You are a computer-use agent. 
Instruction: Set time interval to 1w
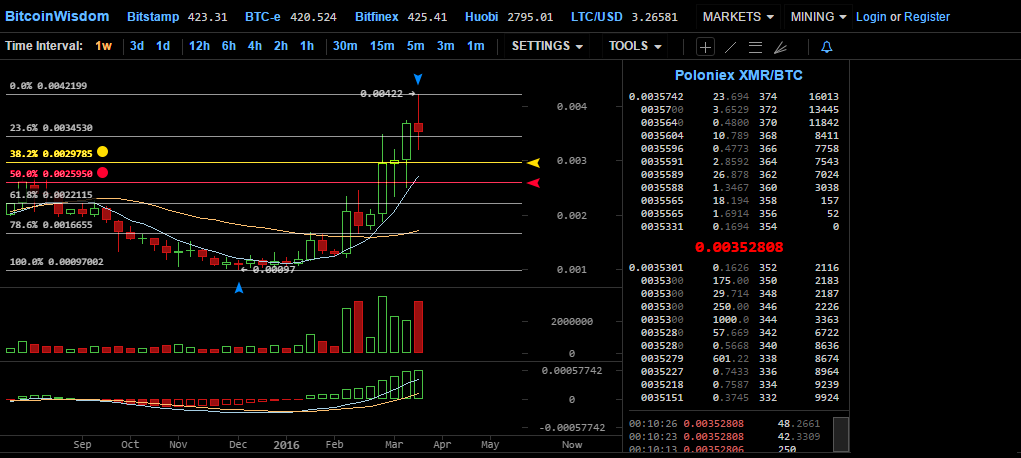point(104,46)
